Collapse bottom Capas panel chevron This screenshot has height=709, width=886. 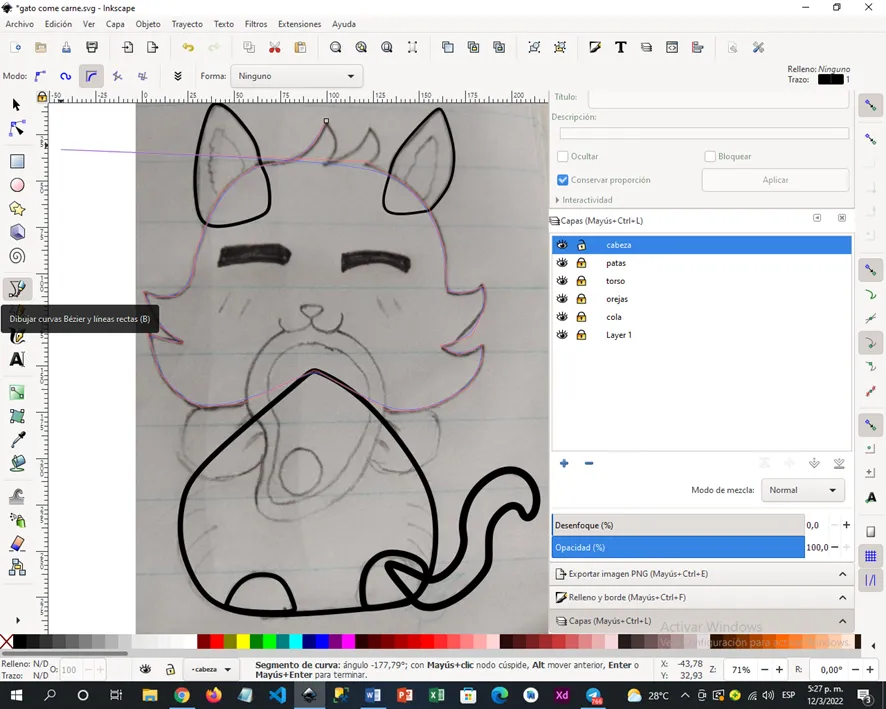(x=842, y=621)
